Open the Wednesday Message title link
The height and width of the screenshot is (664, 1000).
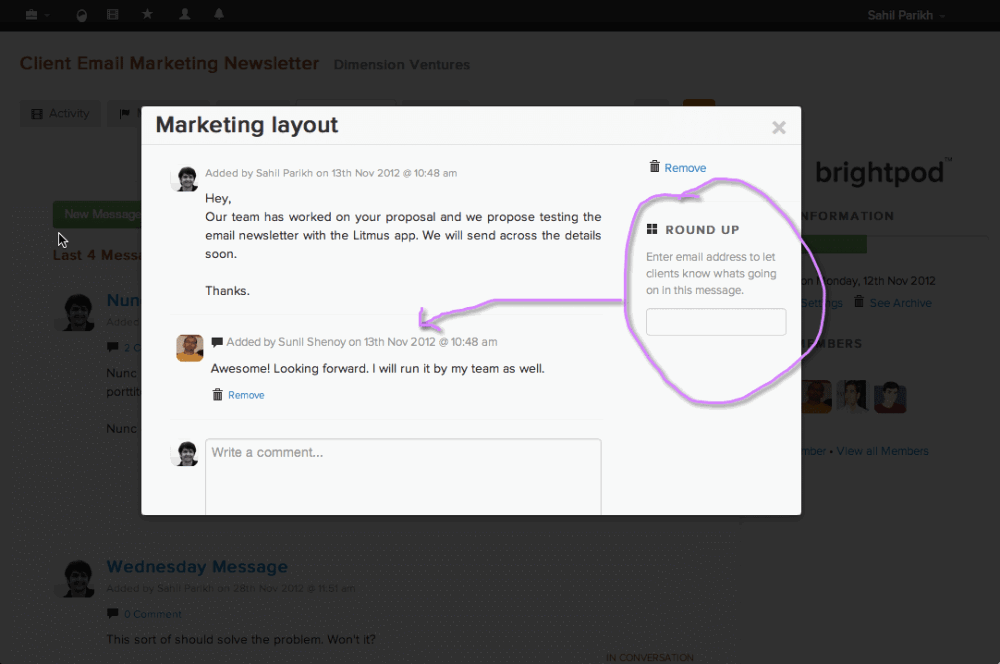pos(197,566)
